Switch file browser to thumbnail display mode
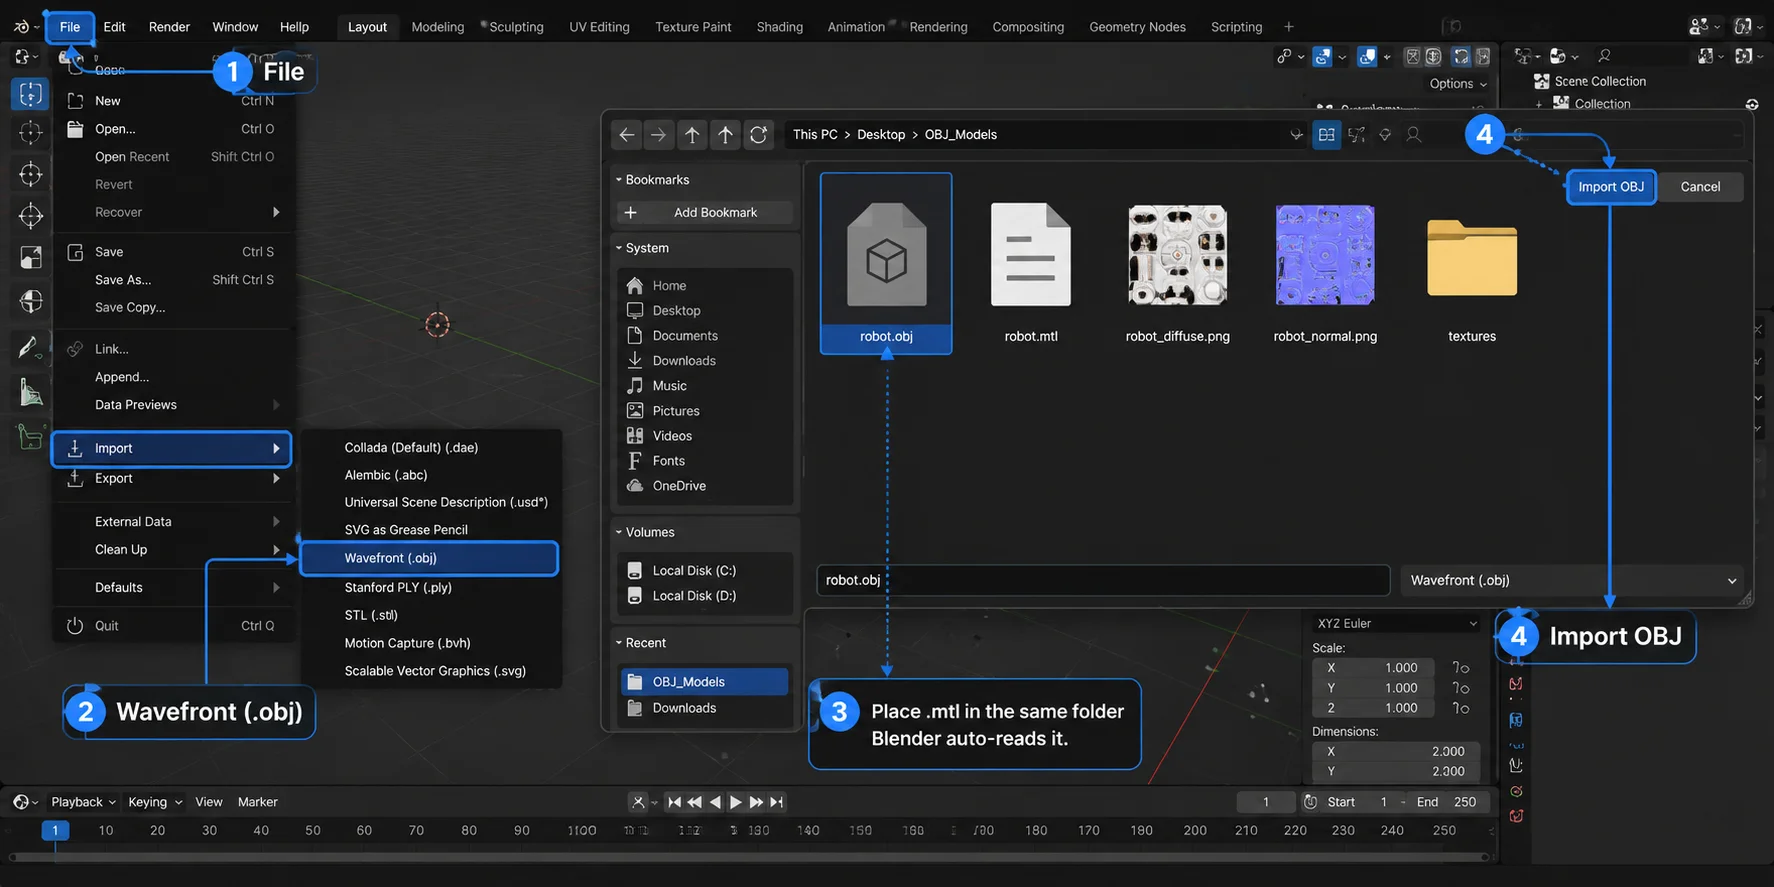The image size is (1774, 887). [x=1327, y=135]
